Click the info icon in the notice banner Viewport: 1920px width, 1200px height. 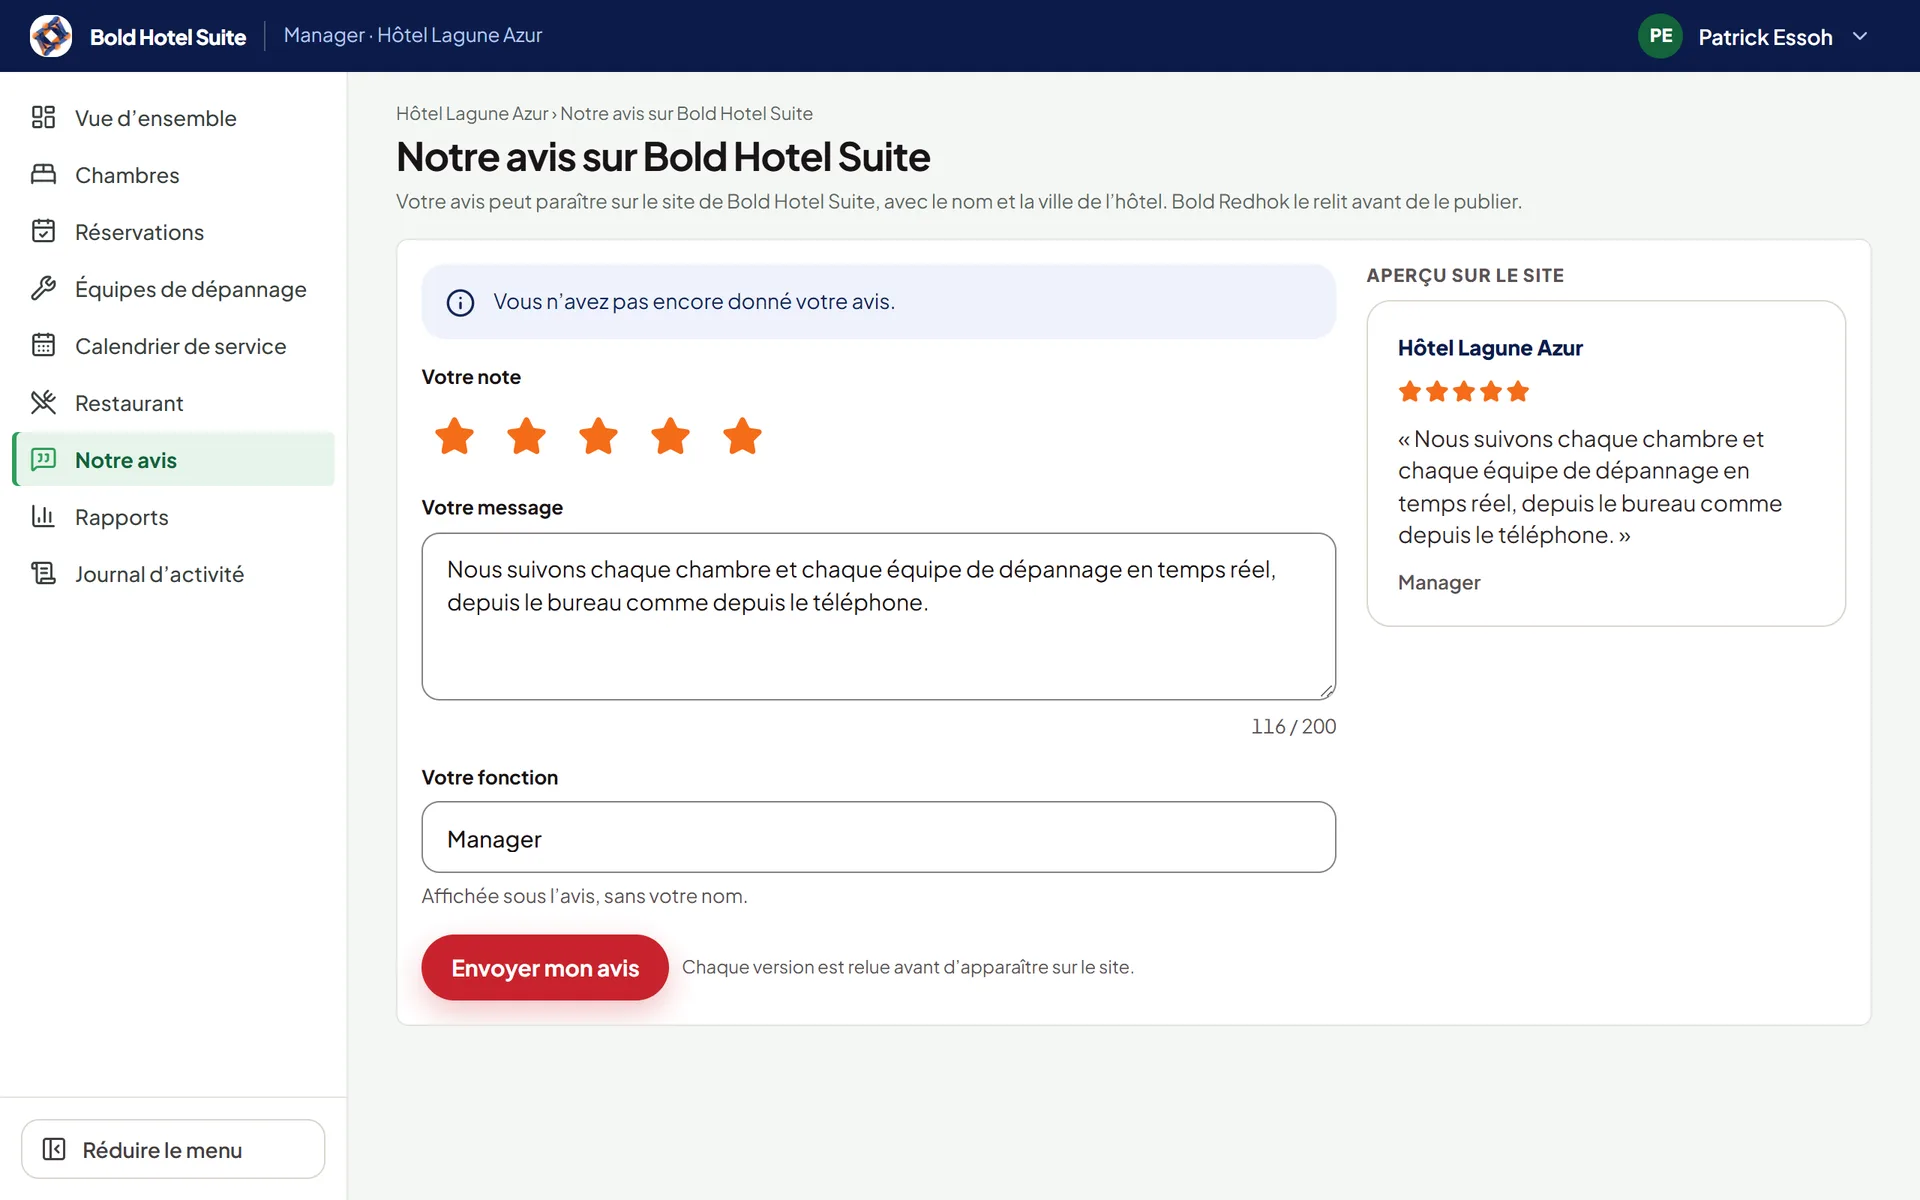pos(460,302)
